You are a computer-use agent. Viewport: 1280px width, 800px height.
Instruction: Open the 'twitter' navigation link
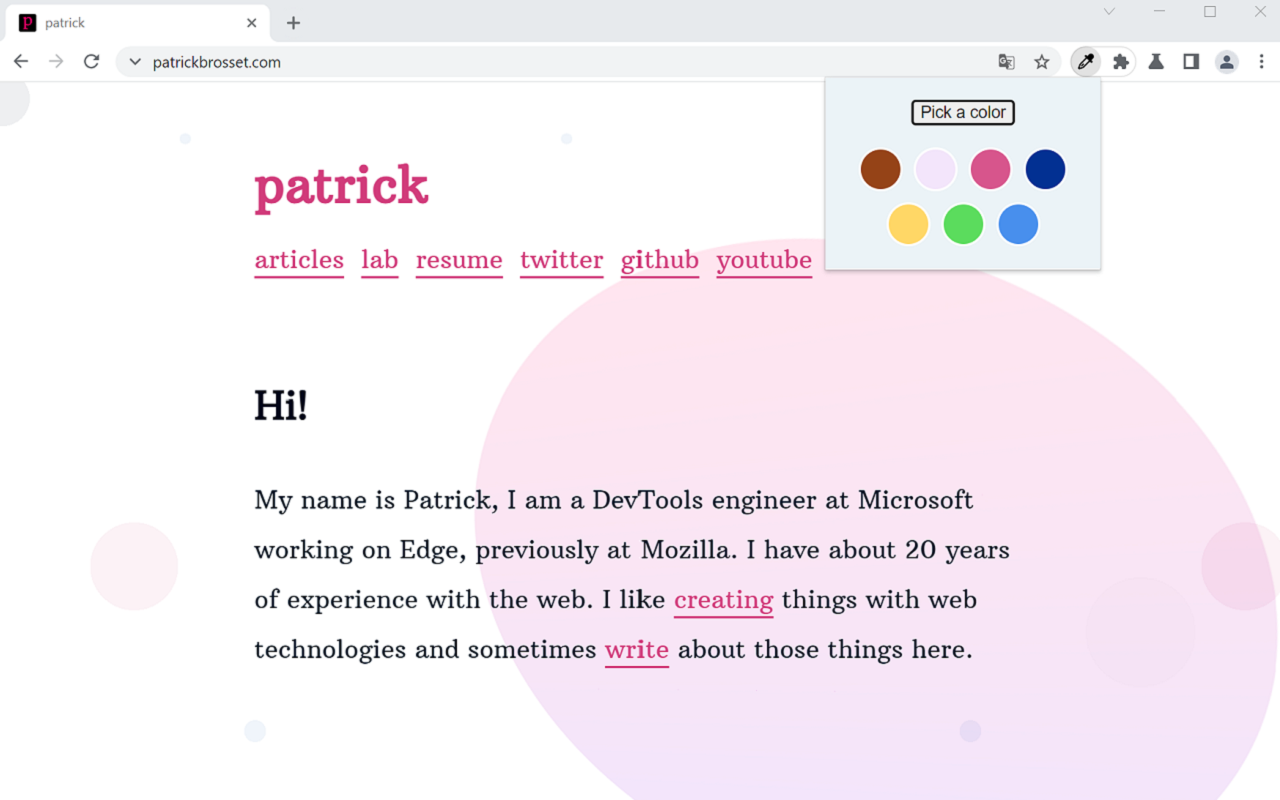[562, 261]
